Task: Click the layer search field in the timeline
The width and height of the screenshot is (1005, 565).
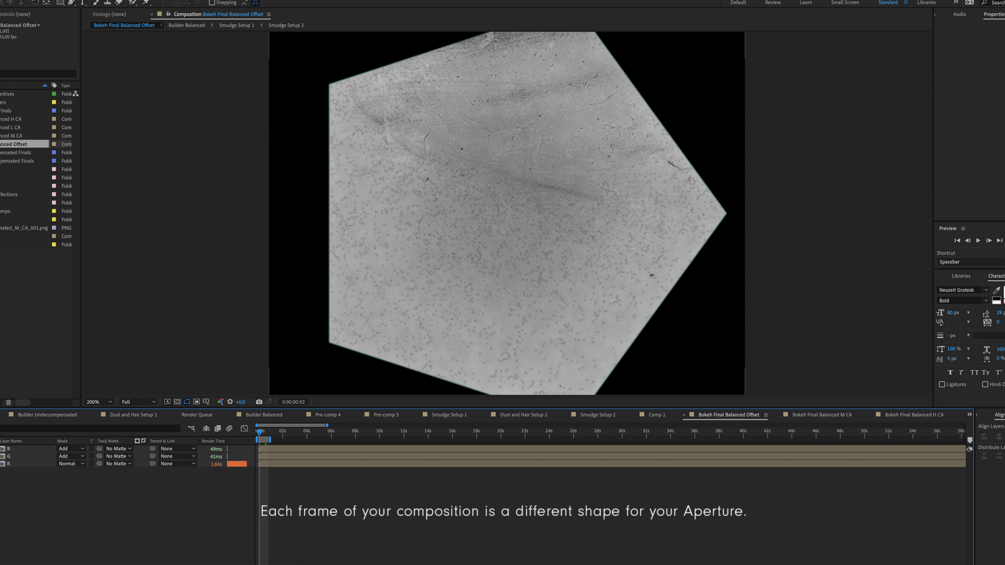Action: click(90, 429)
